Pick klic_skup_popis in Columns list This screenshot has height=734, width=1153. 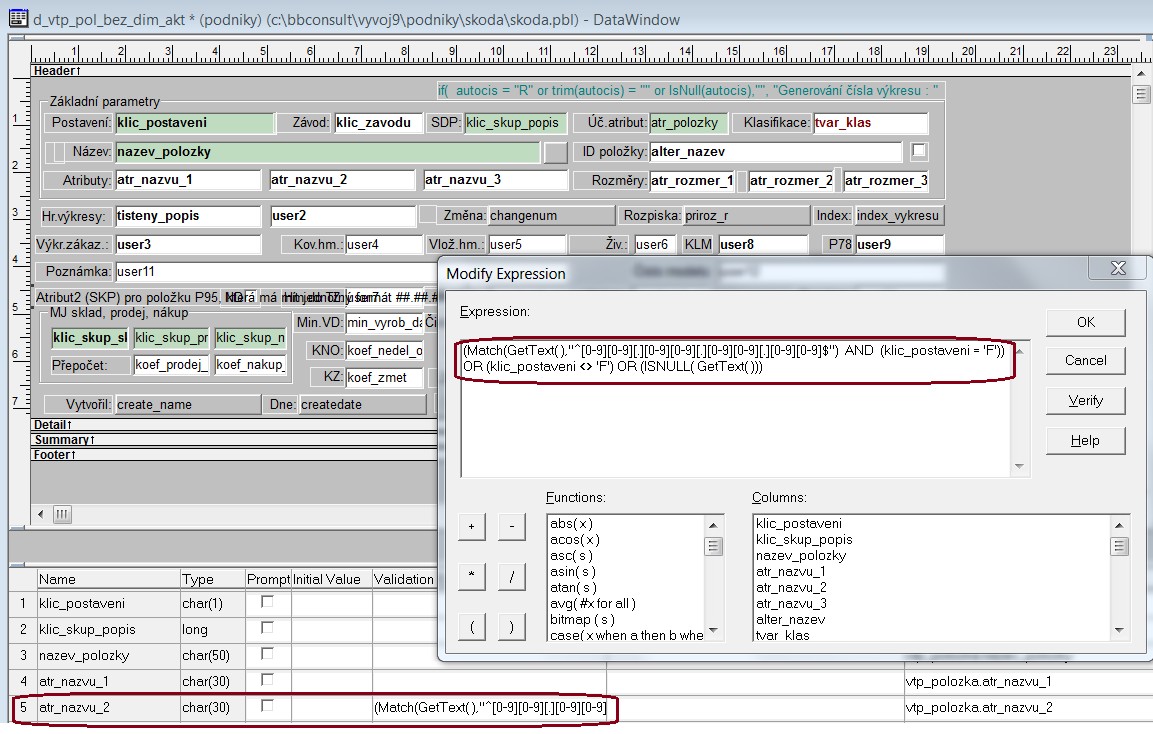point(804,540)
